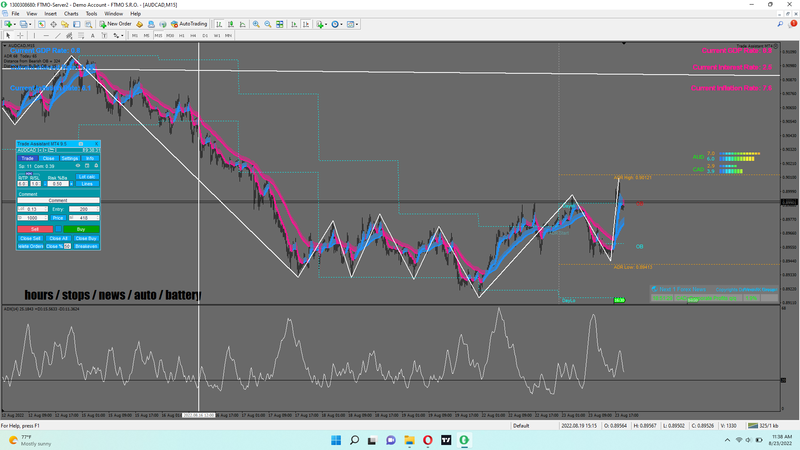
Task: Click the green Buy button
Action: coord(80,229)
